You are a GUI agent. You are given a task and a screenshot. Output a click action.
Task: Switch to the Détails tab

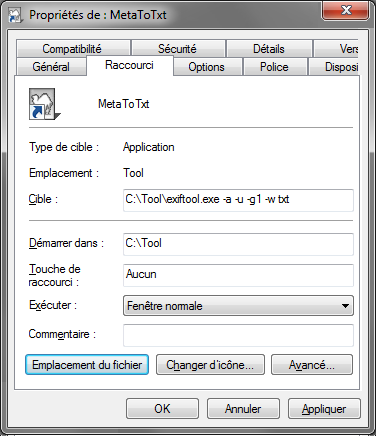[x=269, y=49]
